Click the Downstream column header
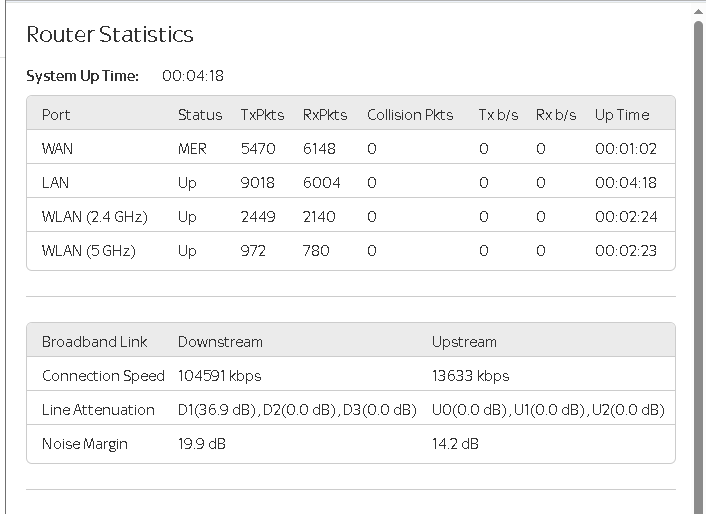The height and width of the screenshot is (514, 706). pos(220,342)
